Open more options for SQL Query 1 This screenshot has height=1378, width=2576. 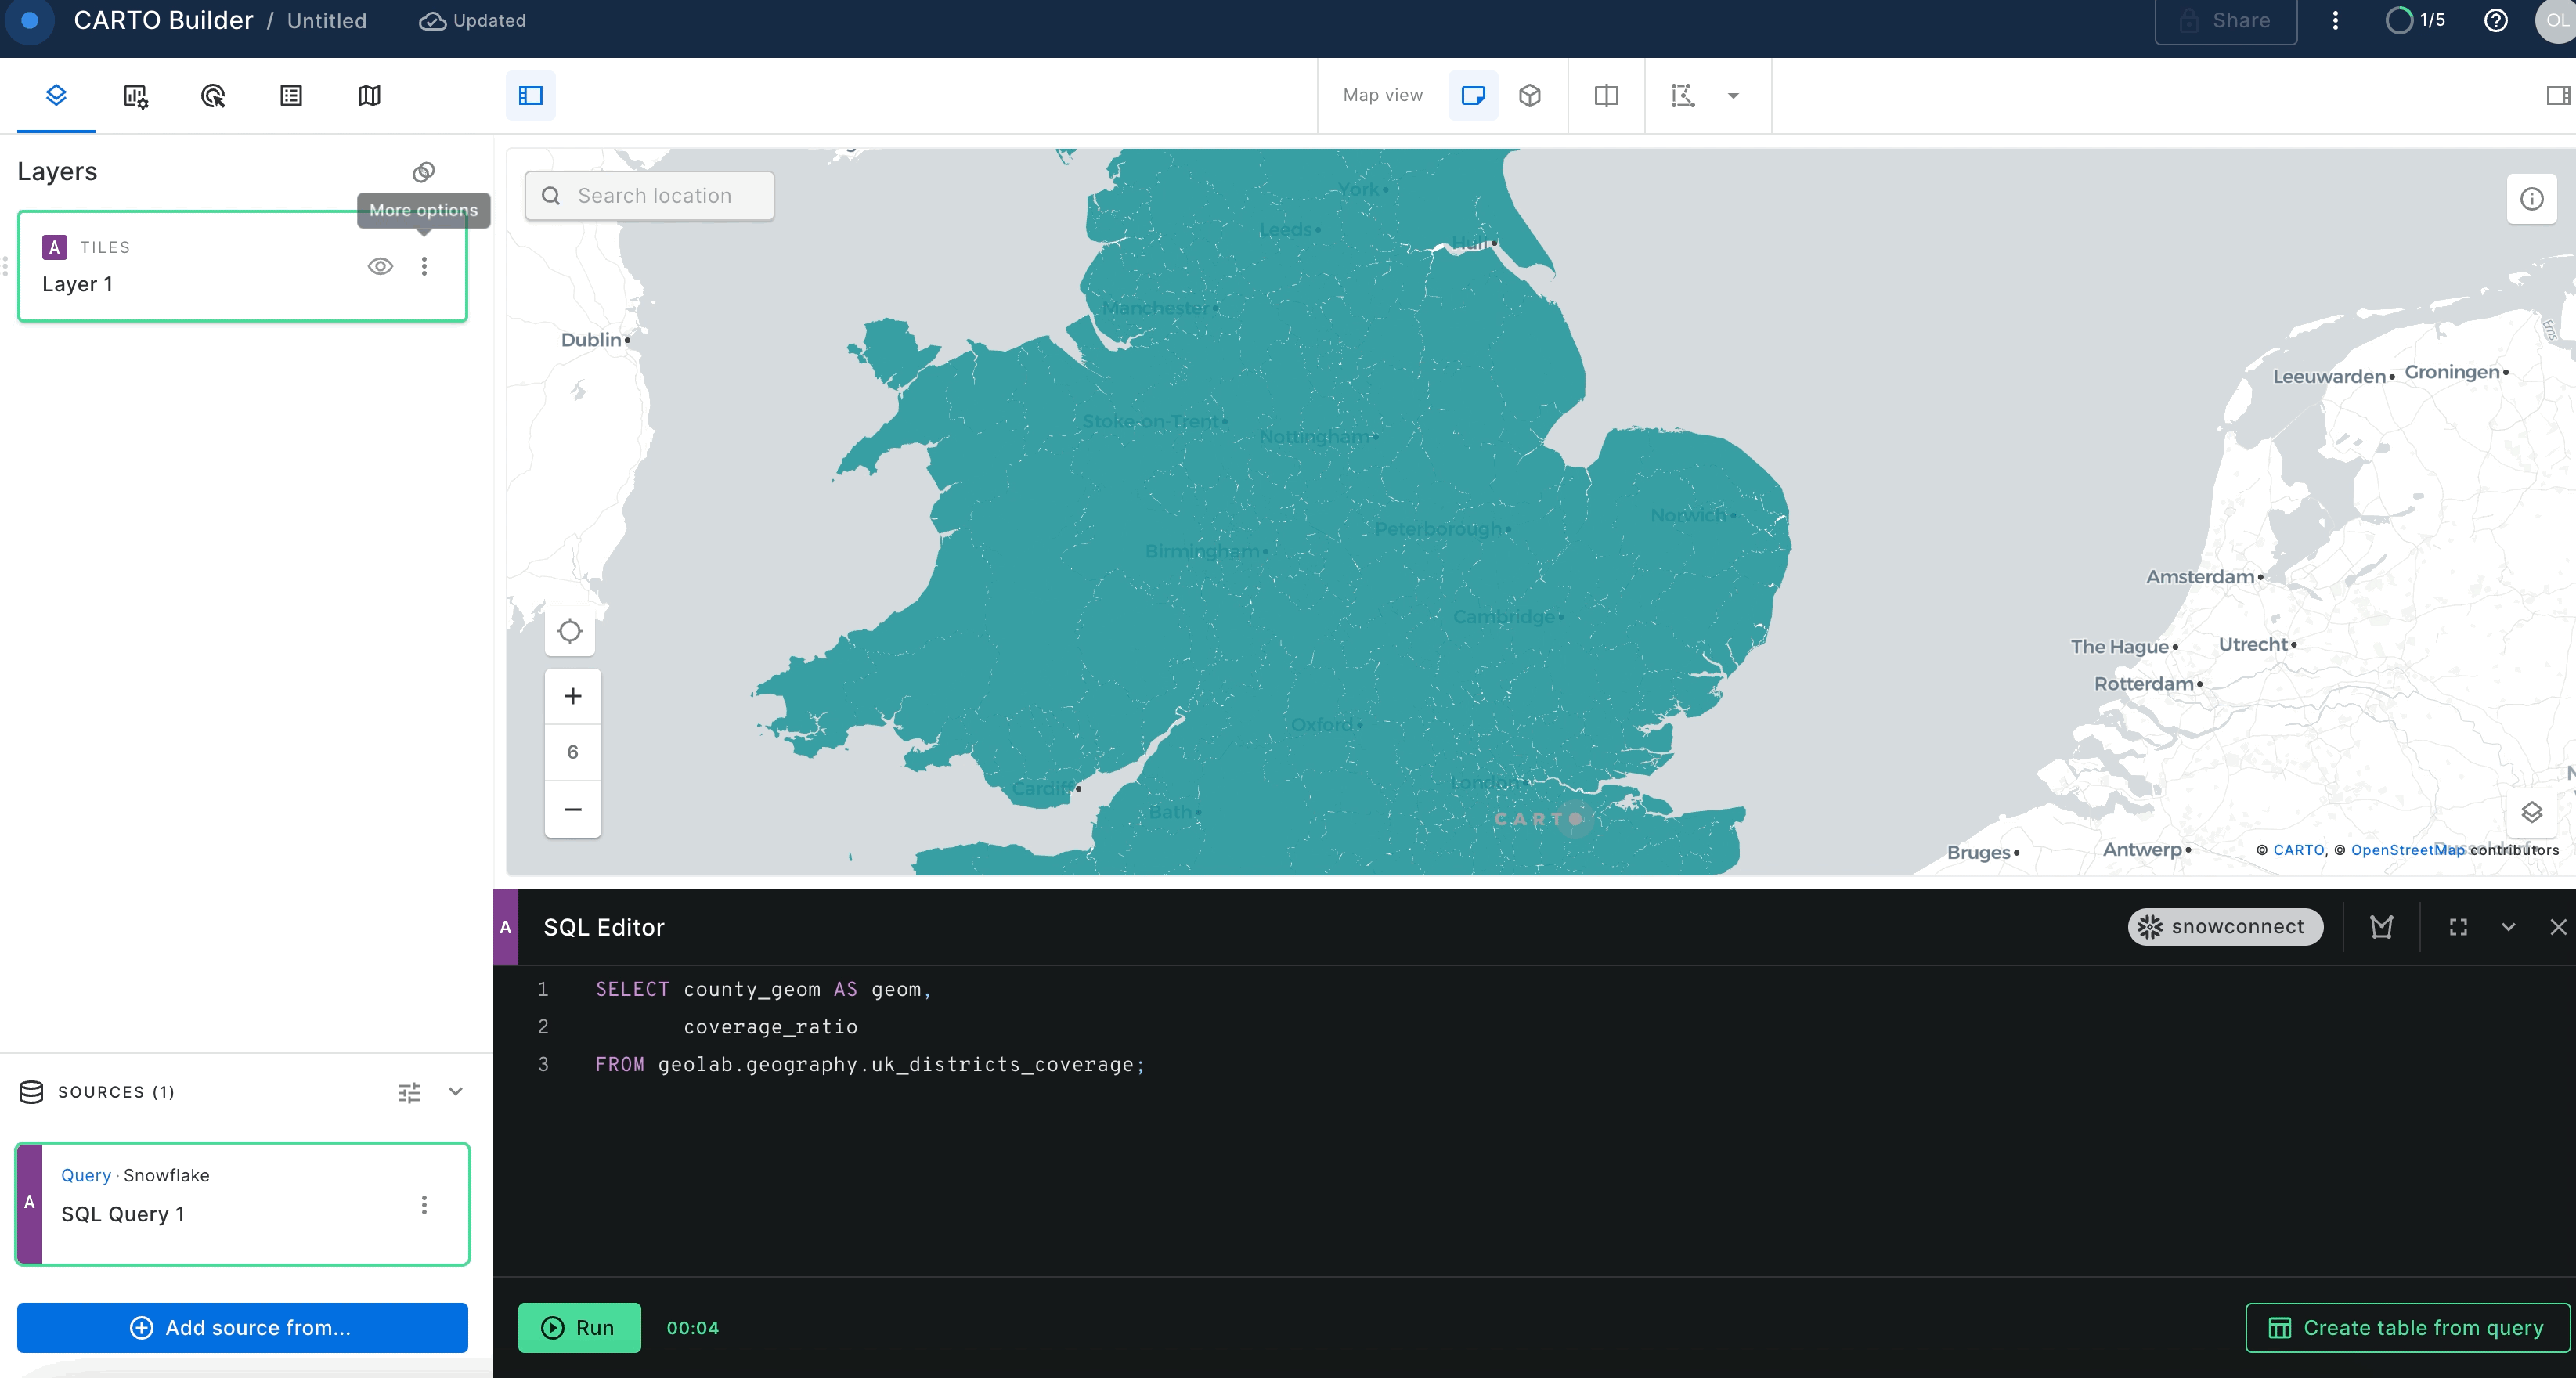424,1204
